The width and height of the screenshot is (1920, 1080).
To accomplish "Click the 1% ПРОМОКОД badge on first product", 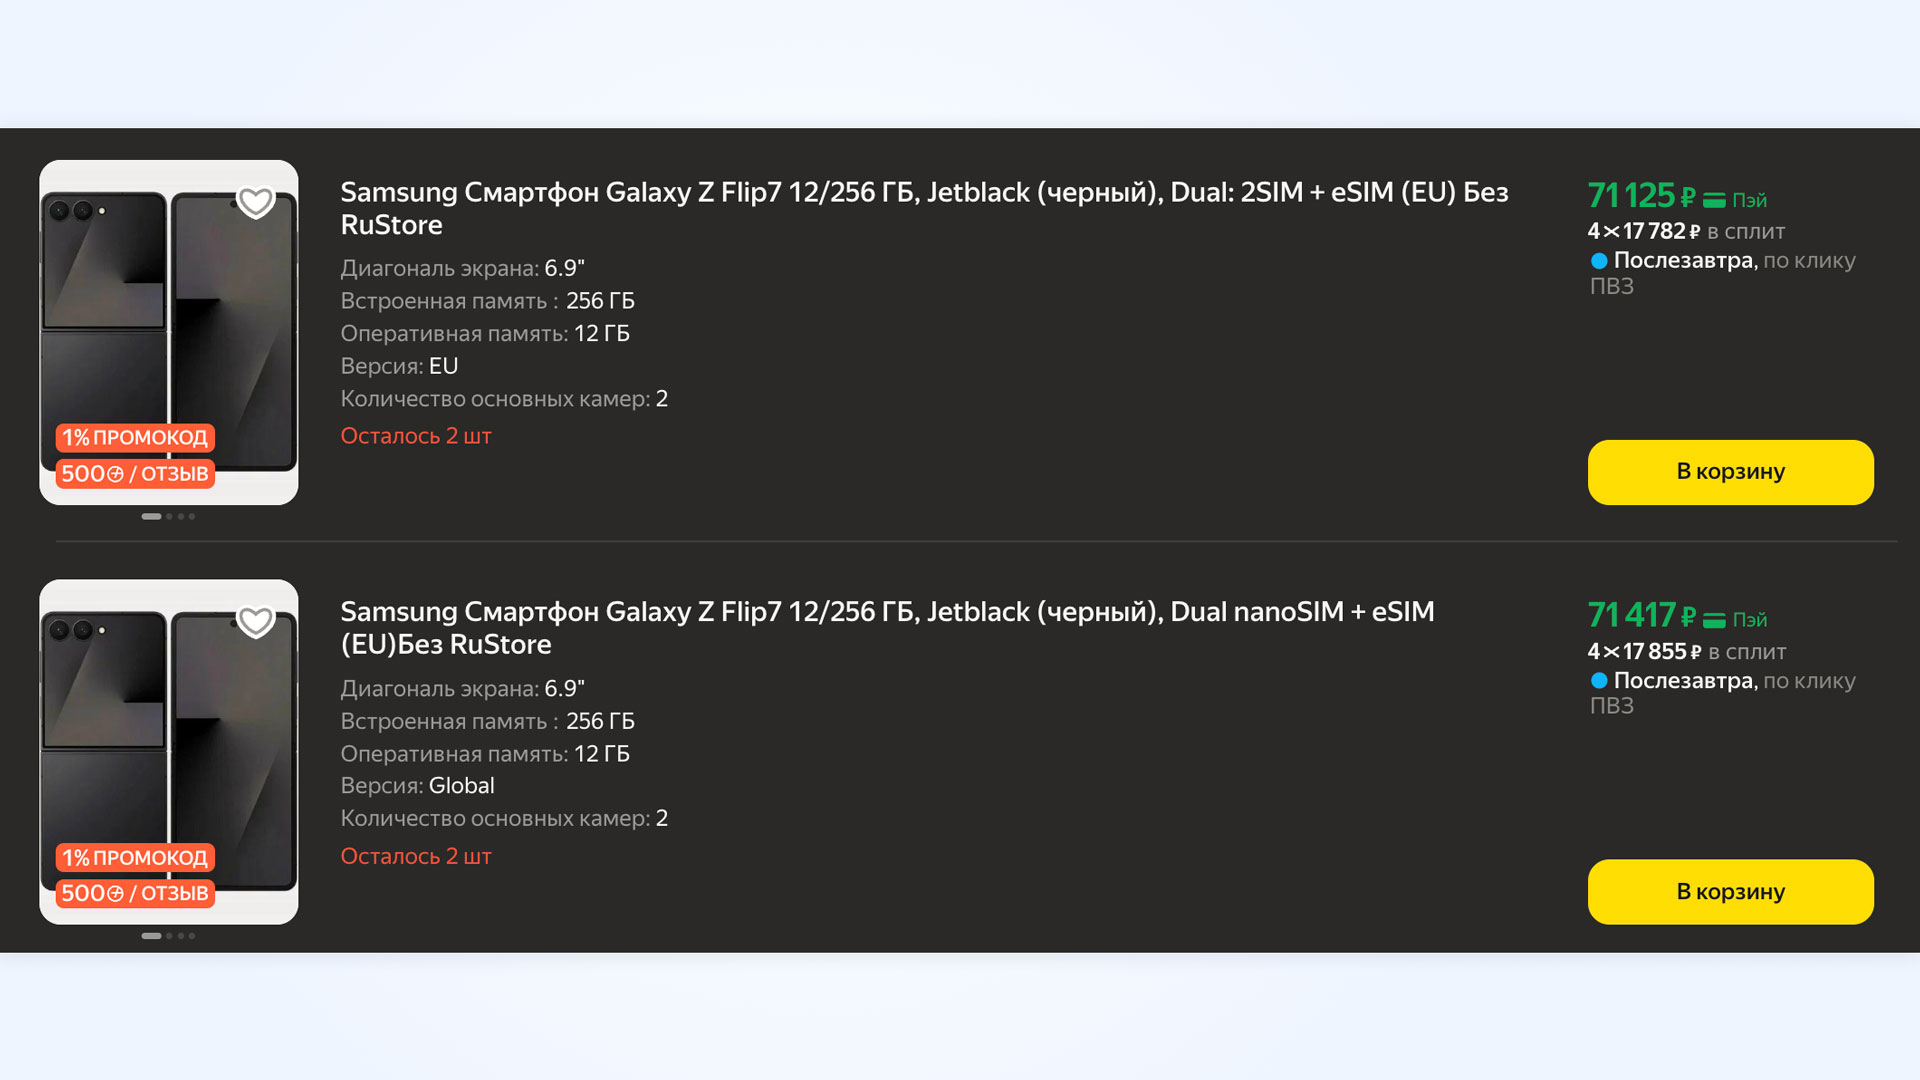I will point(134,438).
